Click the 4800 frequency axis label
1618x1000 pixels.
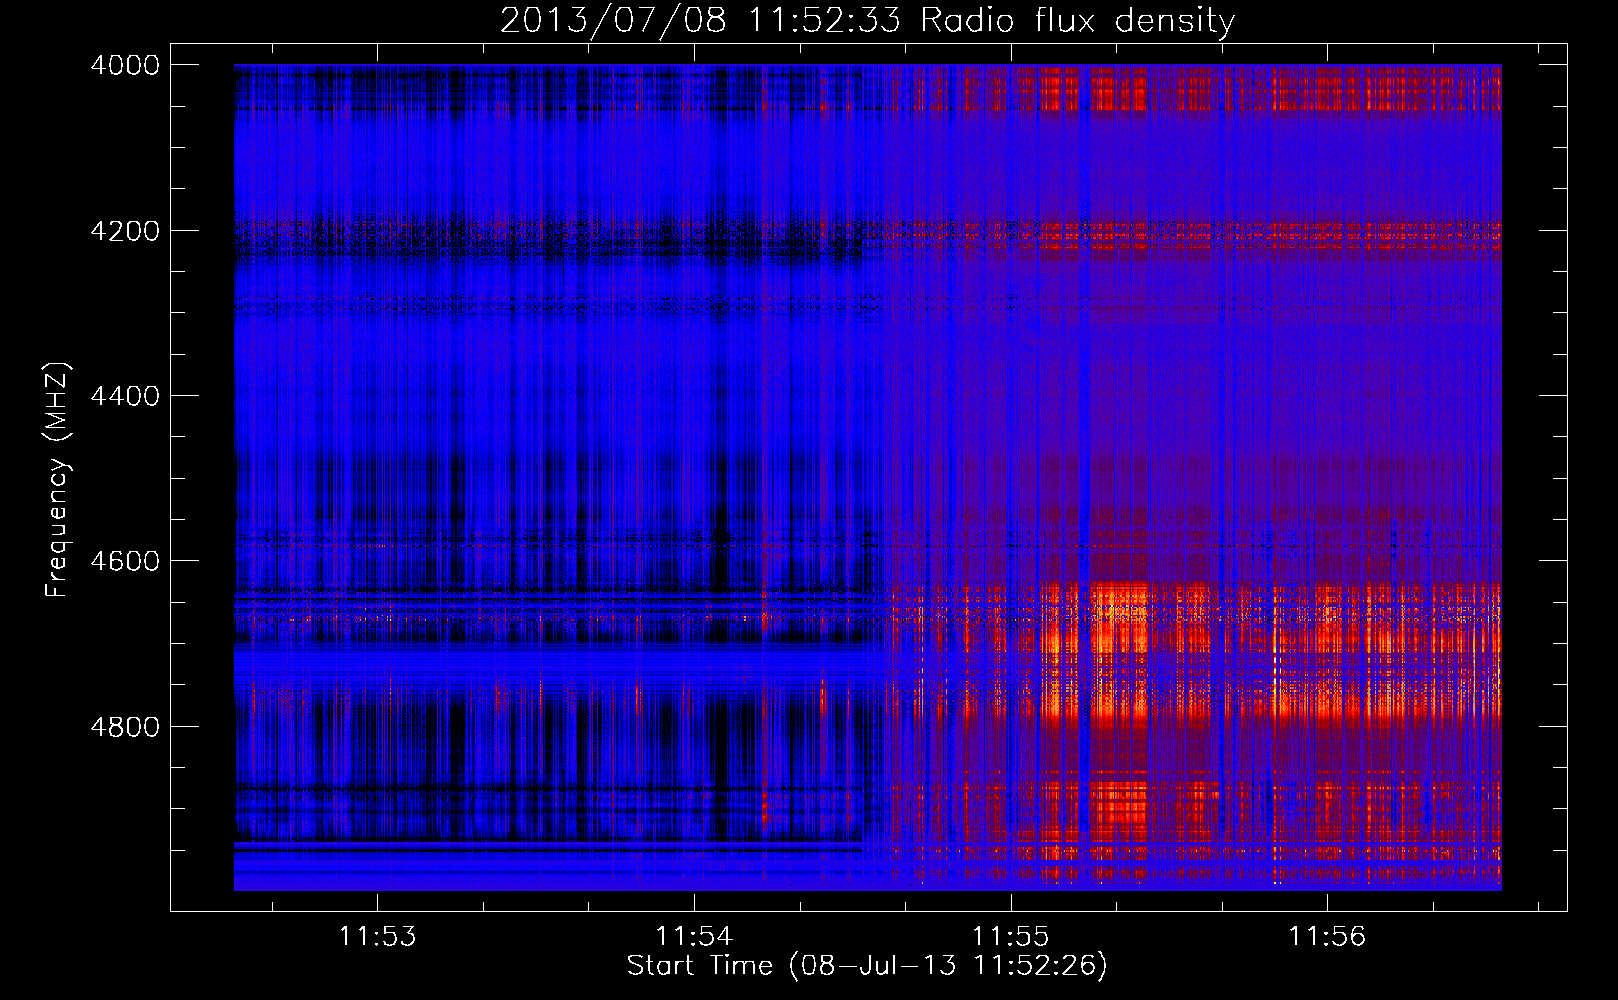pos(125,726)
